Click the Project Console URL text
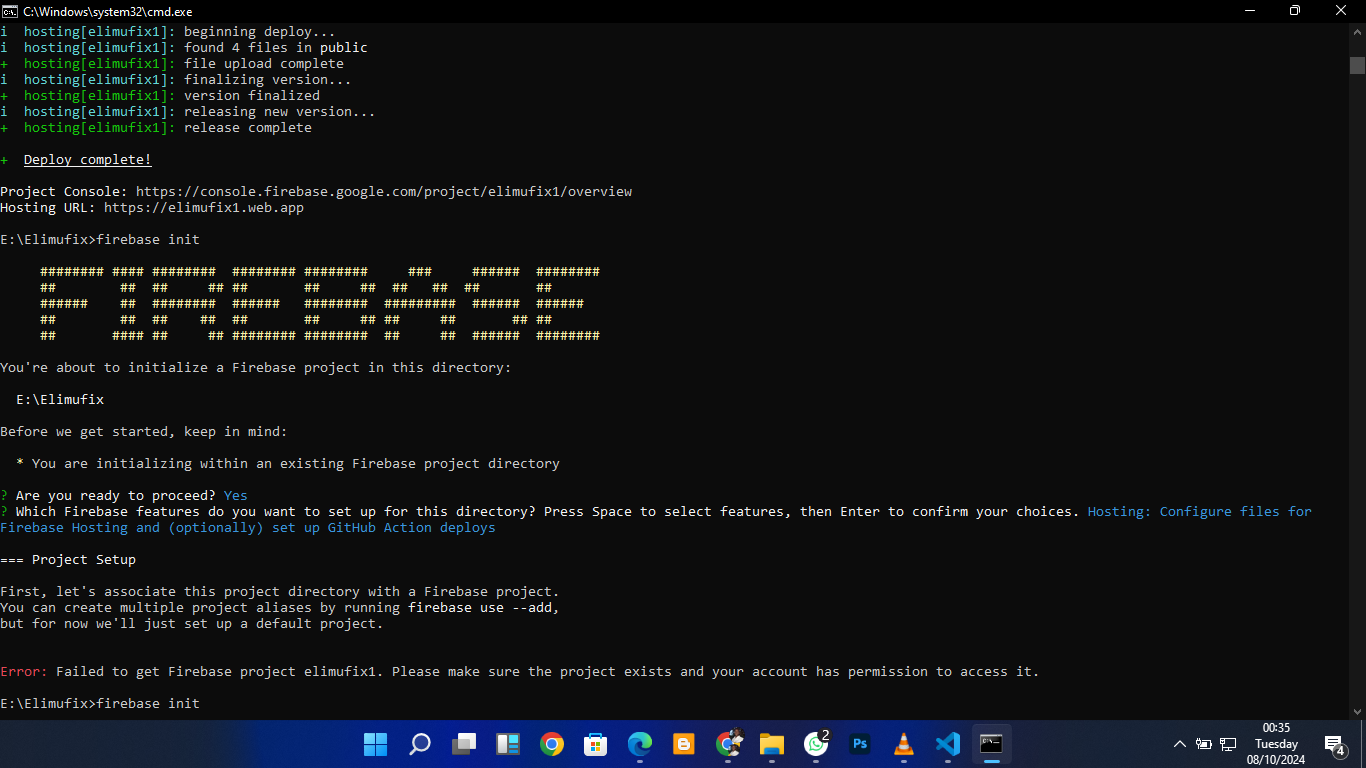Image resolution: width=1366 pixels, height=768 pixels. pyautogui.click(x=384, y=191)
